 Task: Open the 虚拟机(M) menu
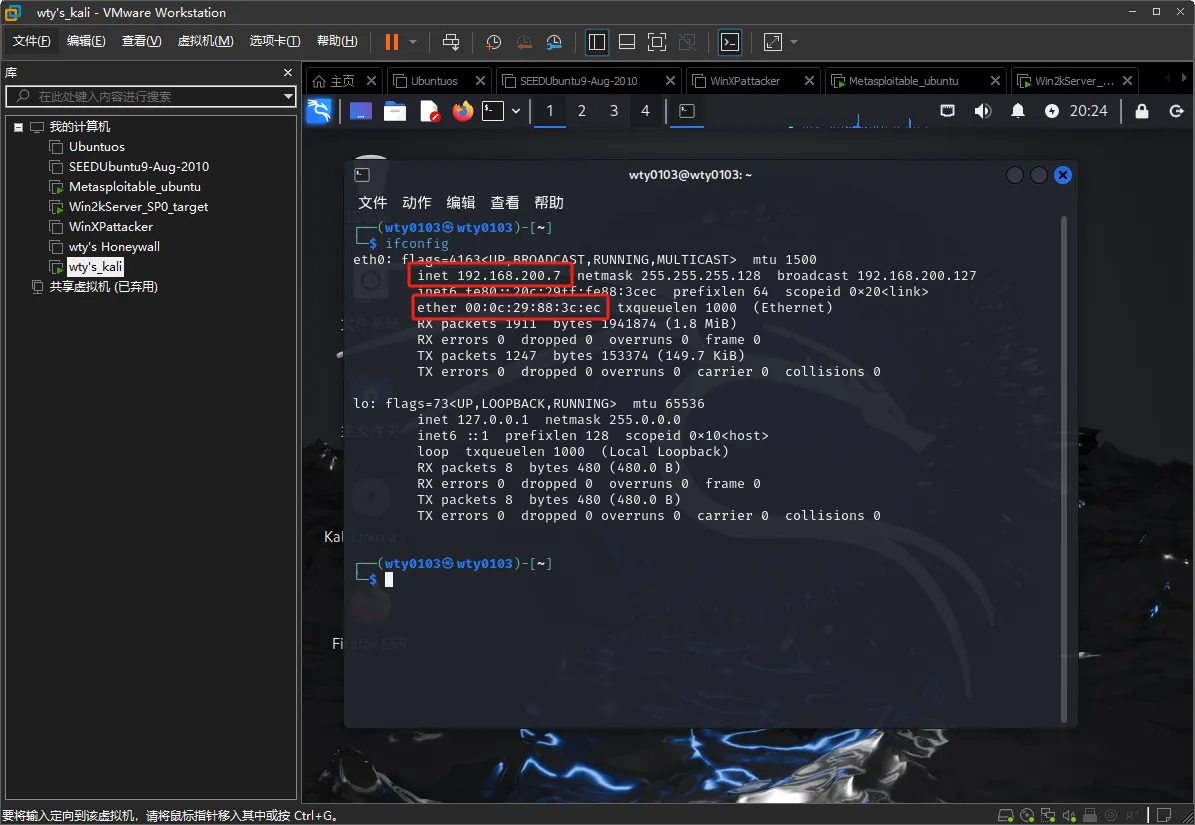coord(205,41)
